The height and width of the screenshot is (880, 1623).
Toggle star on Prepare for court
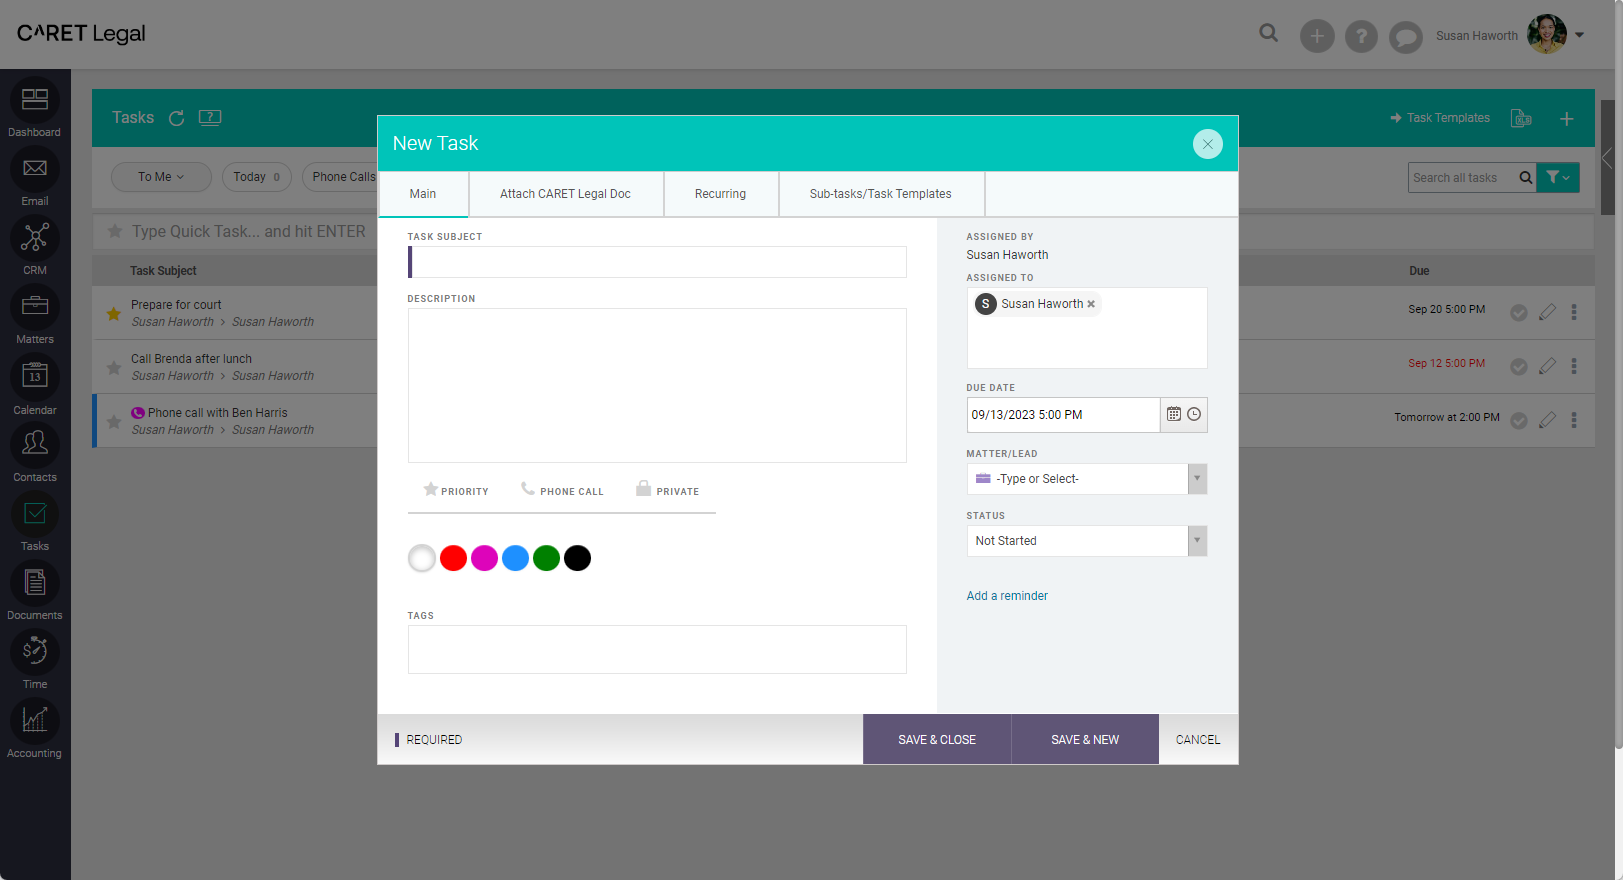coord(114,314)
